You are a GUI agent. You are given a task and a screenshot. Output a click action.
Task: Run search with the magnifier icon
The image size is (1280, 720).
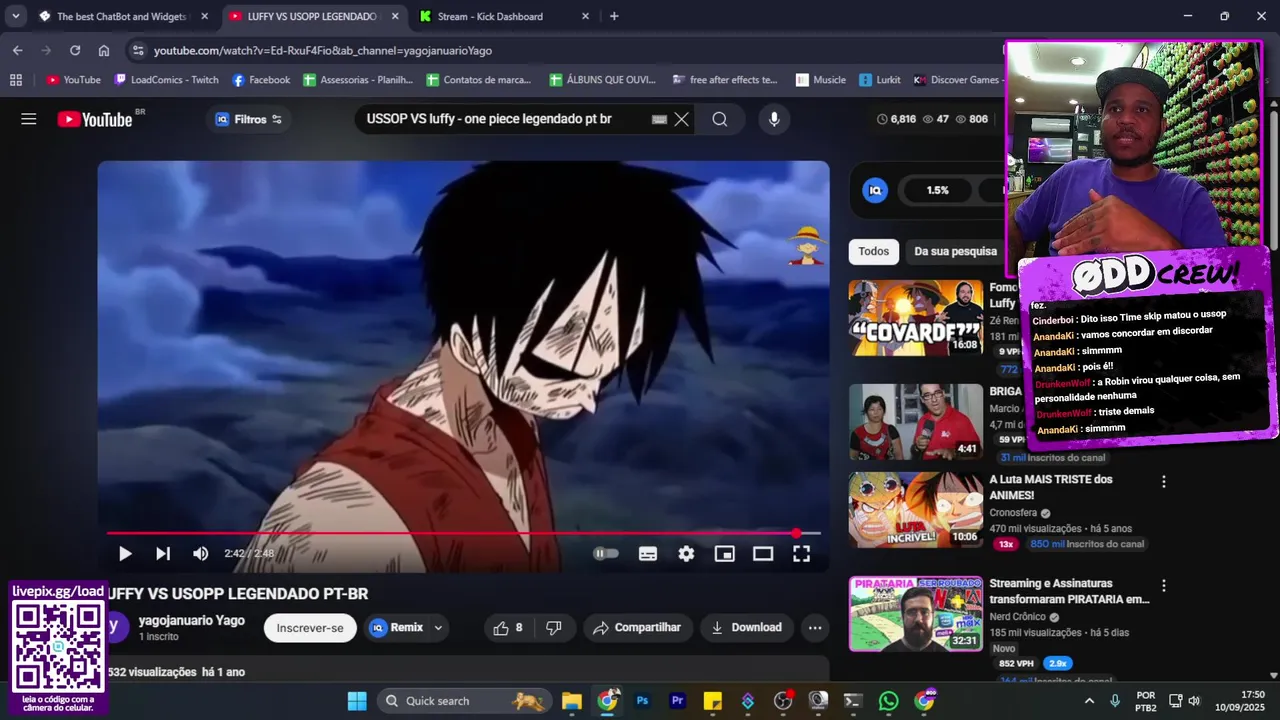tap(720, 119)
